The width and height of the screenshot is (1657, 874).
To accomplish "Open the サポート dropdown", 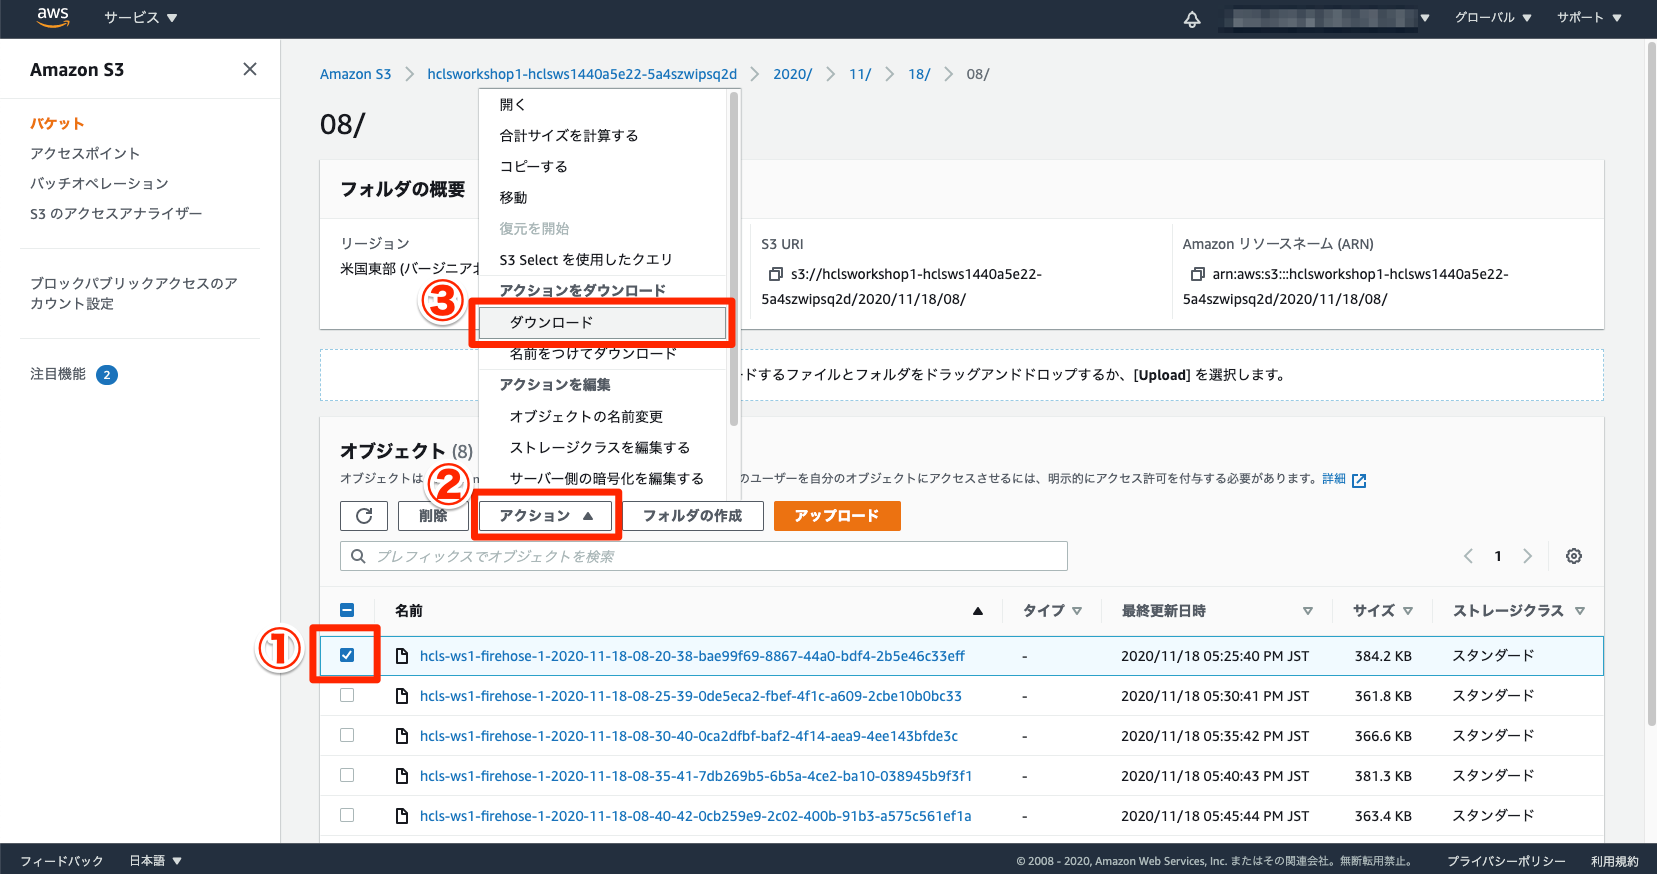I will pyautogui.click(x=1589, y=18).
